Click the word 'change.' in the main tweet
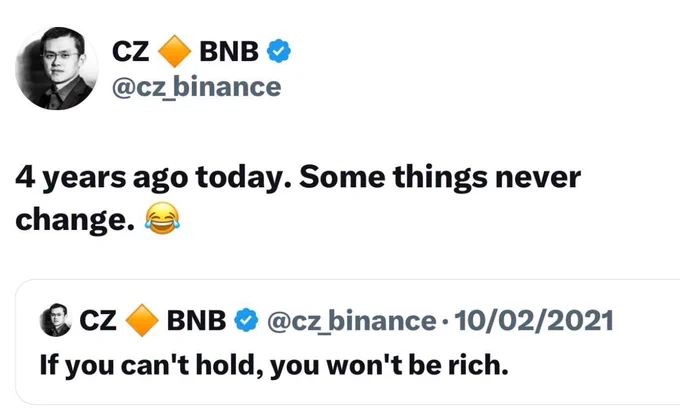Viewport: 680px width, 414px height. click(75, 218)
